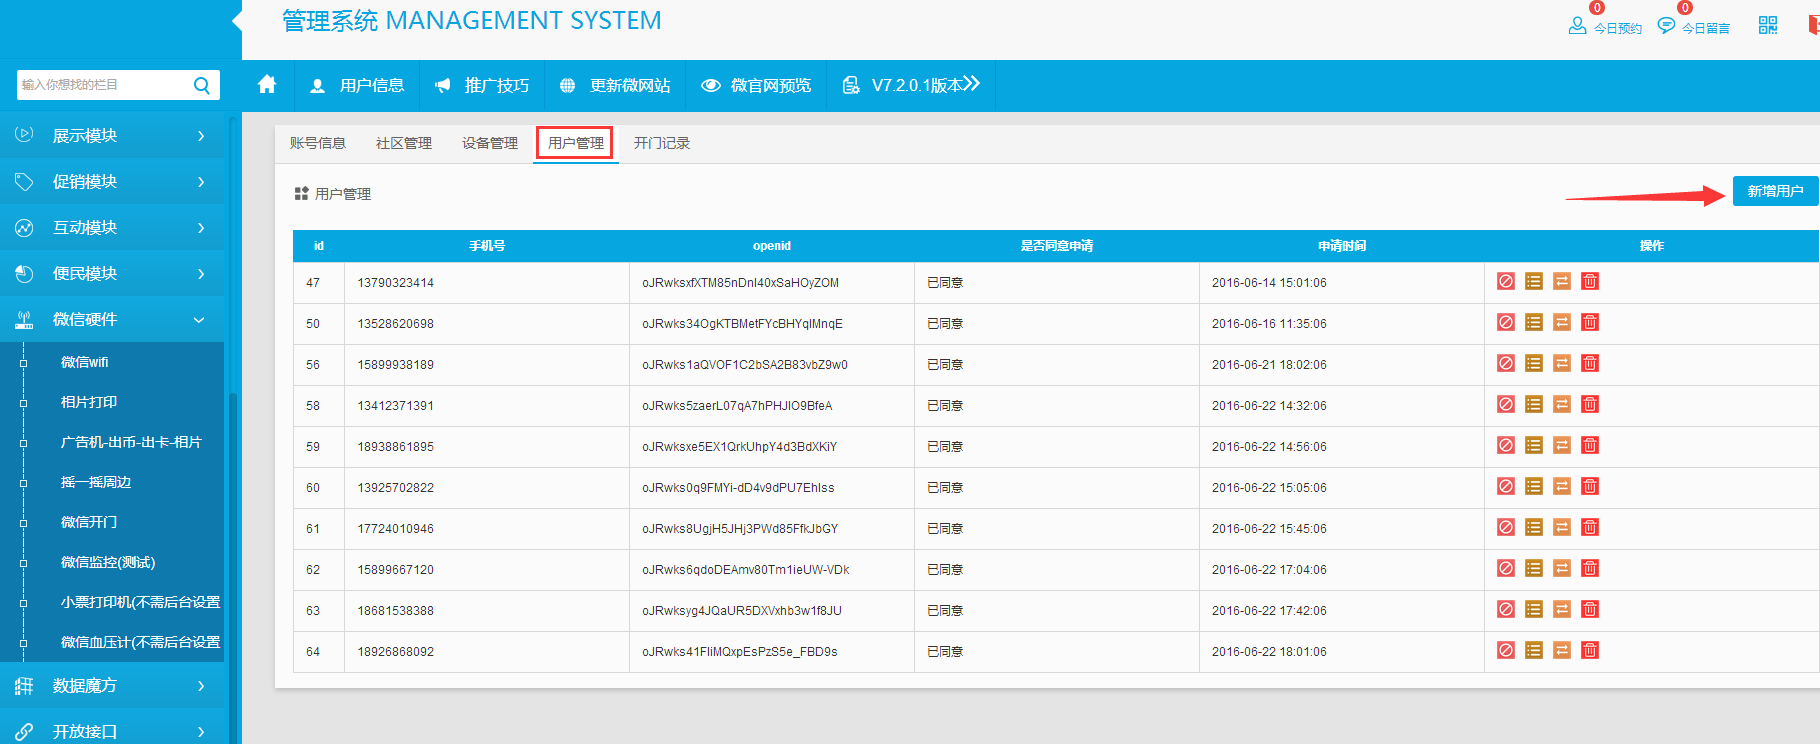This screenshot has height=744, width=1820.
Task: Click transfer arrows icon for user 56
Action: 1562,363
